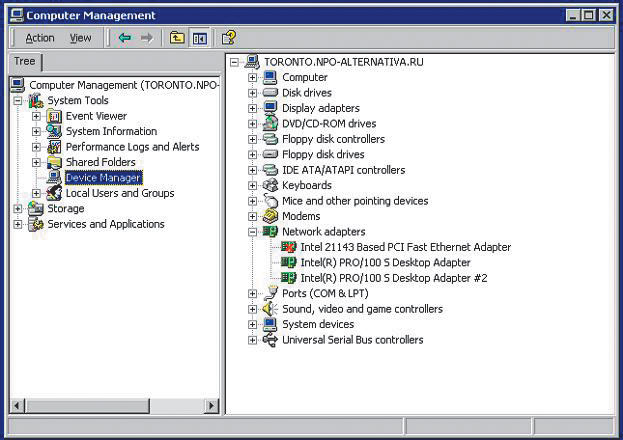This screenshot has height=440, width=623.
Task: Expand the Disk drives node
Action: [253, 93]
